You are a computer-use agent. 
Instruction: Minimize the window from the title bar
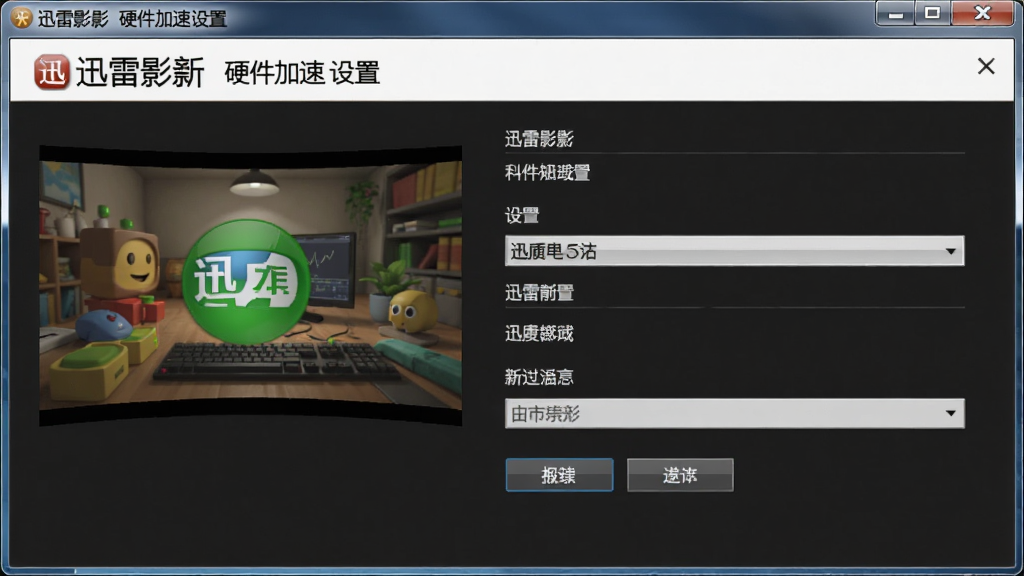(x=895, y=14)
